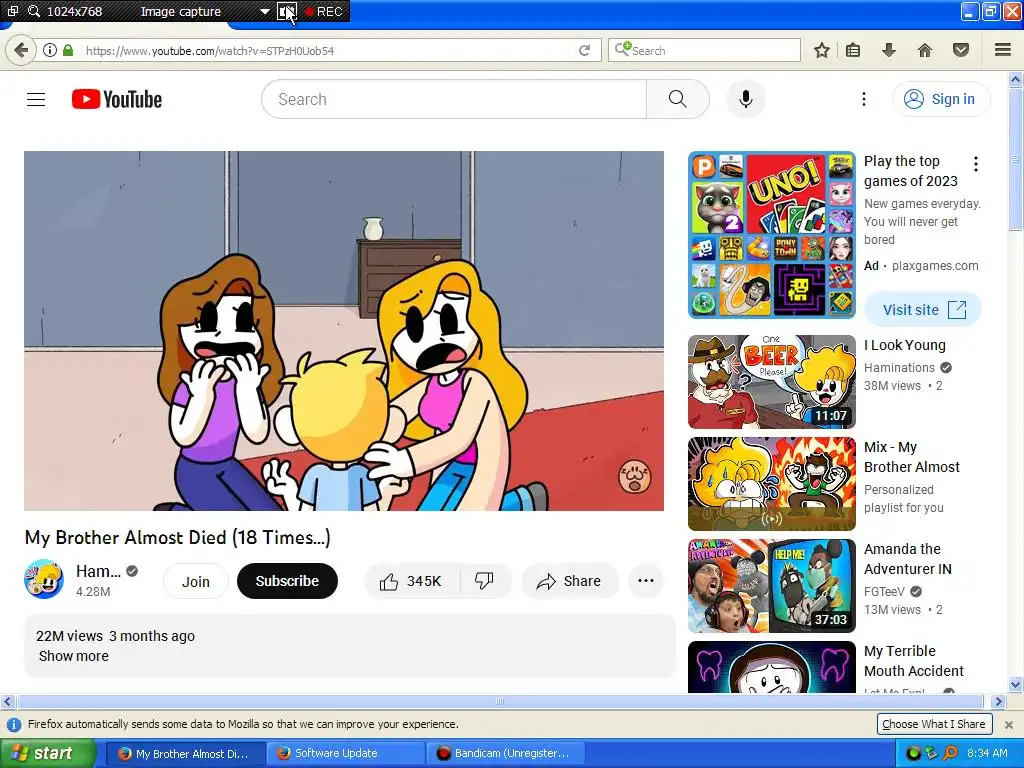
Task: Open the Pocket icon in toolbar
Action: click(x=961, y=50)
